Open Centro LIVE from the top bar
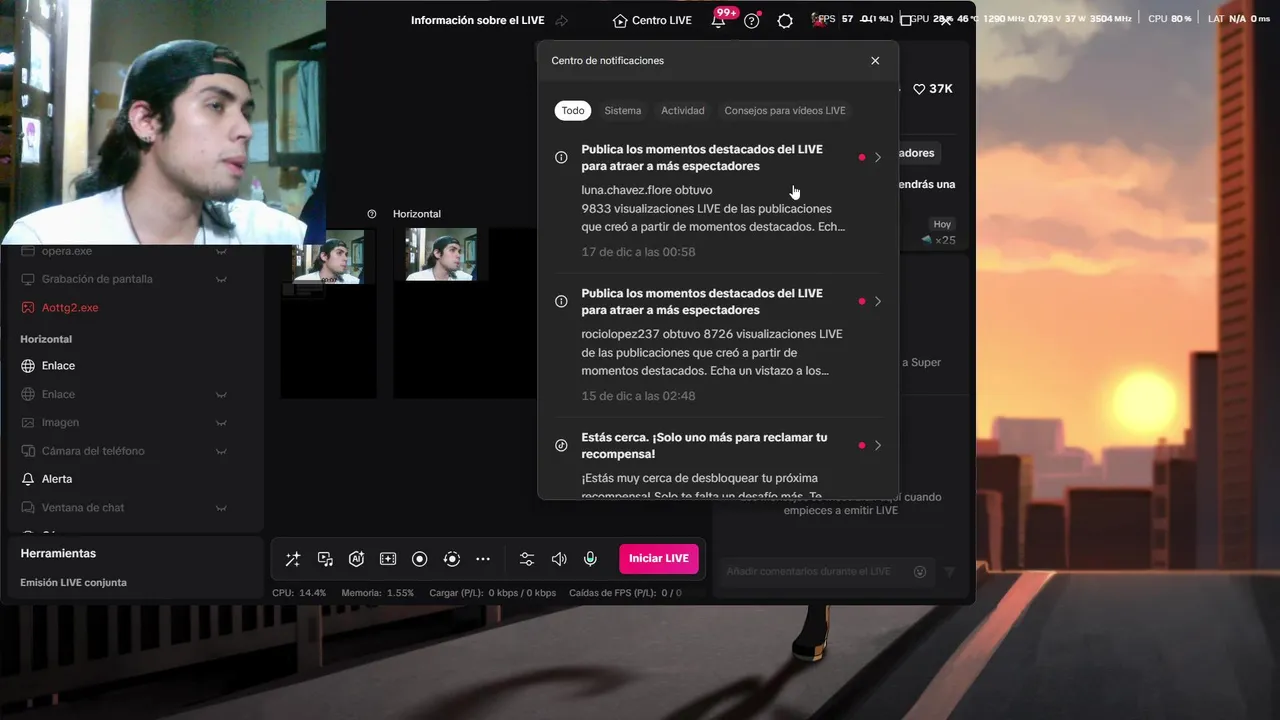This screenshot has height=720, width=1280. (x=652, y=20)
